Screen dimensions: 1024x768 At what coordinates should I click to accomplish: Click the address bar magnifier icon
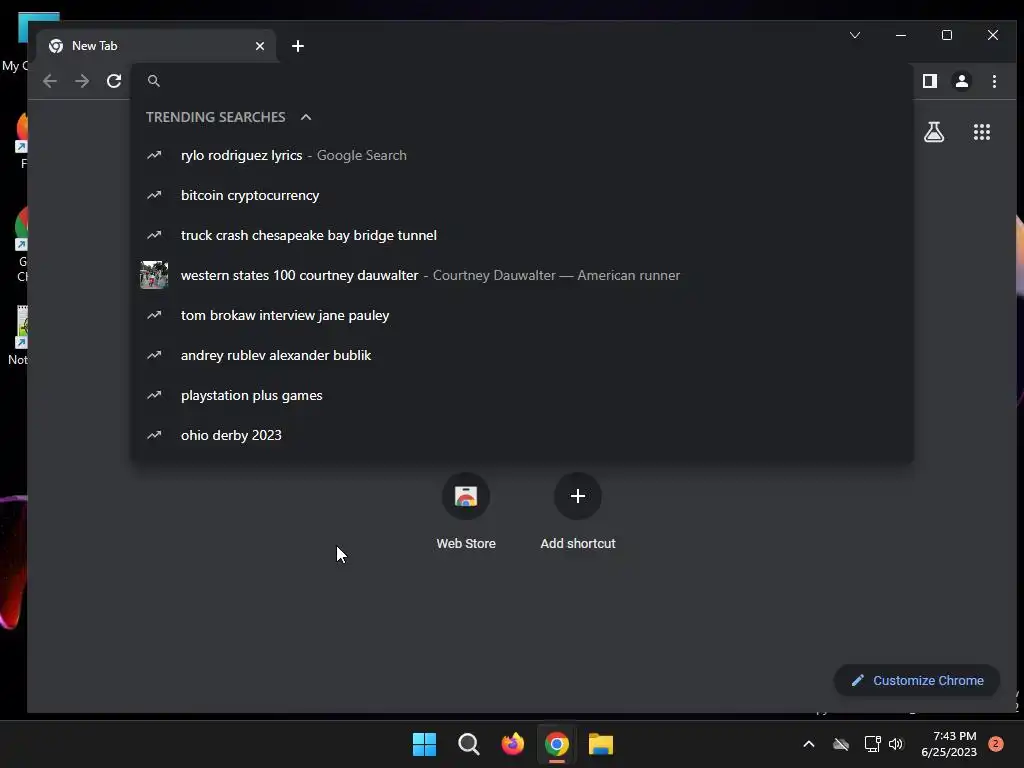click(x=153, y=81)
